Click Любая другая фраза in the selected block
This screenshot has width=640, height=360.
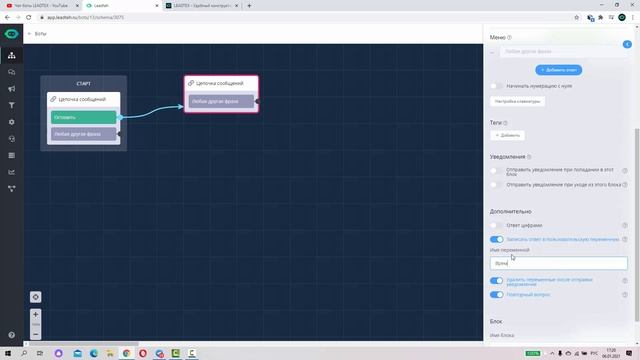pos(221,101)
